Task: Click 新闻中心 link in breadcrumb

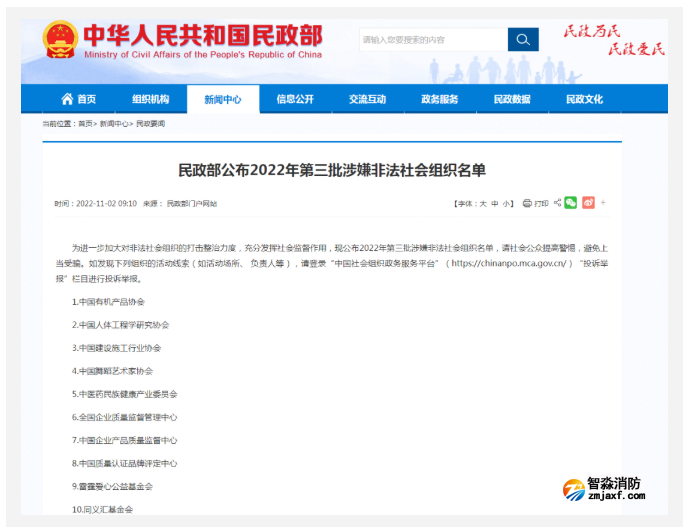Action: pyautogui.click(x=114, y=124)
